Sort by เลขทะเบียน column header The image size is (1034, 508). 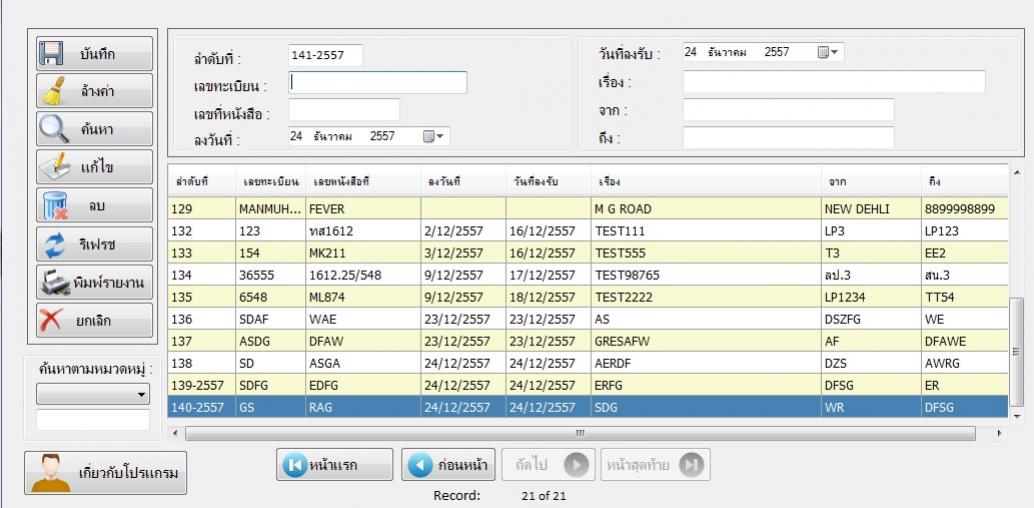270,181
